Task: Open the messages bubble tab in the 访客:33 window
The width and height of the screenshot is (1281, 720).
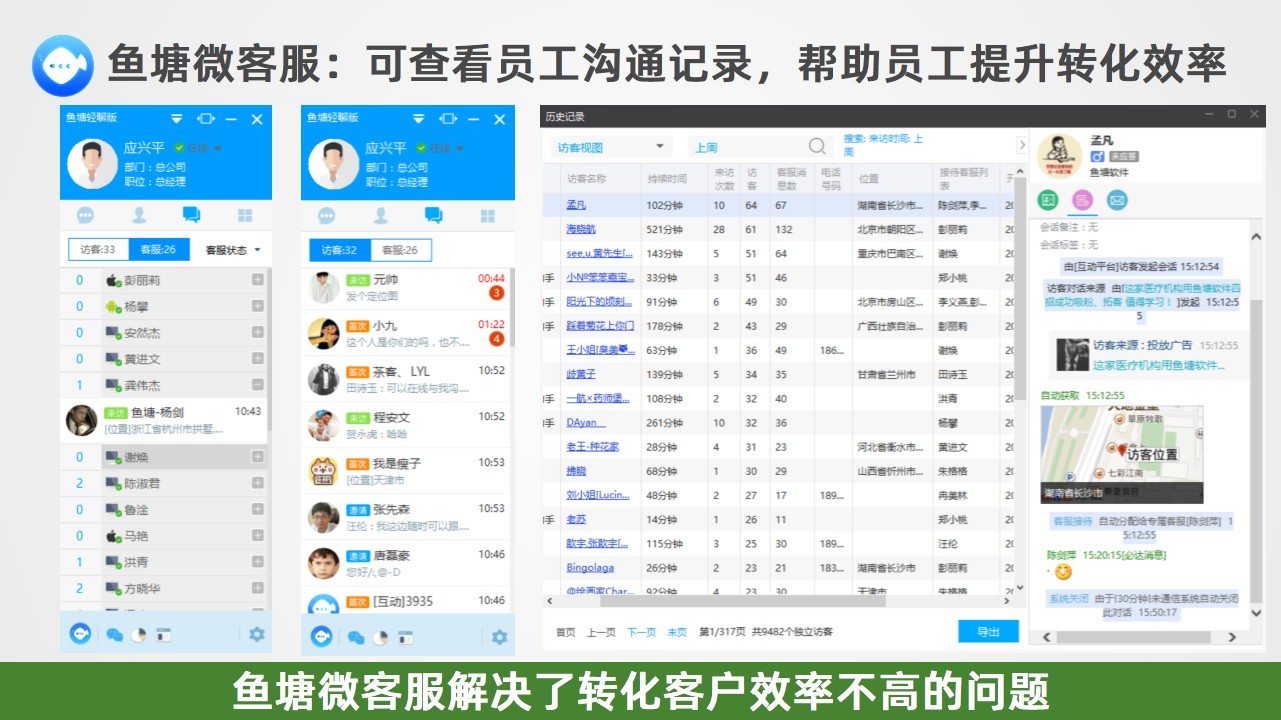Action: (86, 215)
